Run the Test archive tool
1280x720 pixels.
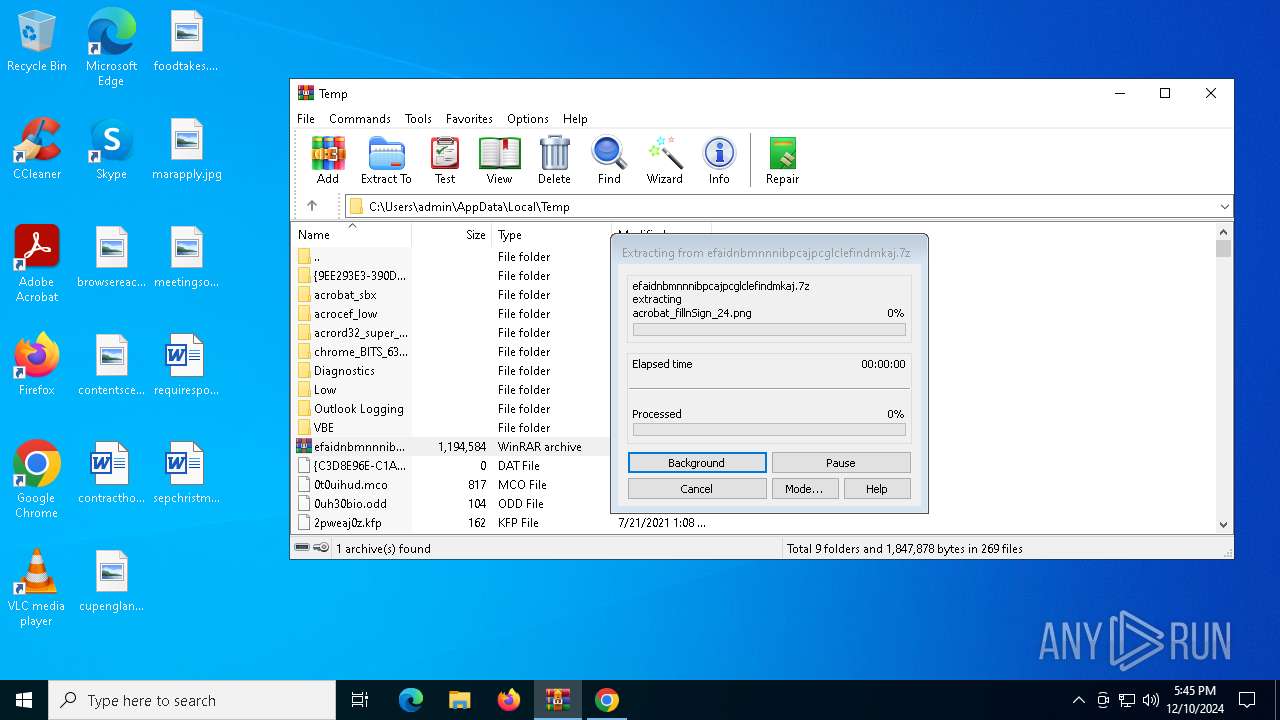pyautogui.click(x=445, y=160)
